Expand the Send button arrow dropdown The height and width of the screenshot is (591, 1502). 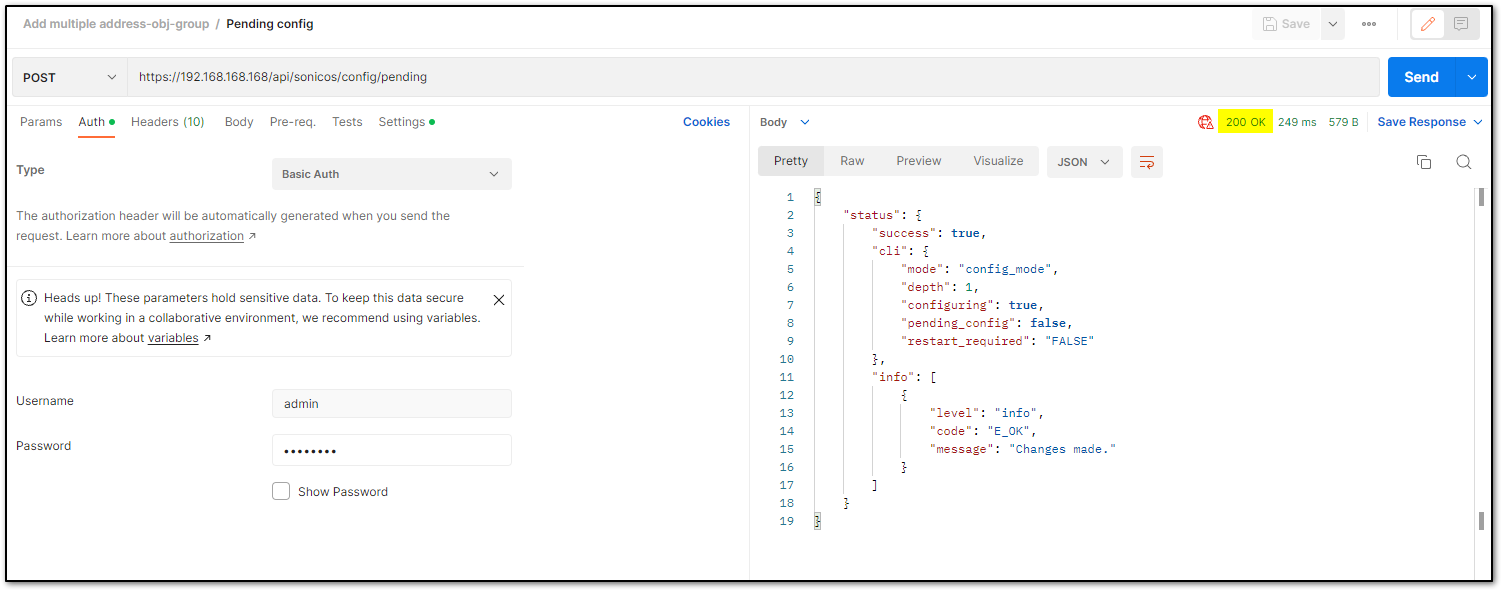point(1471,77)
